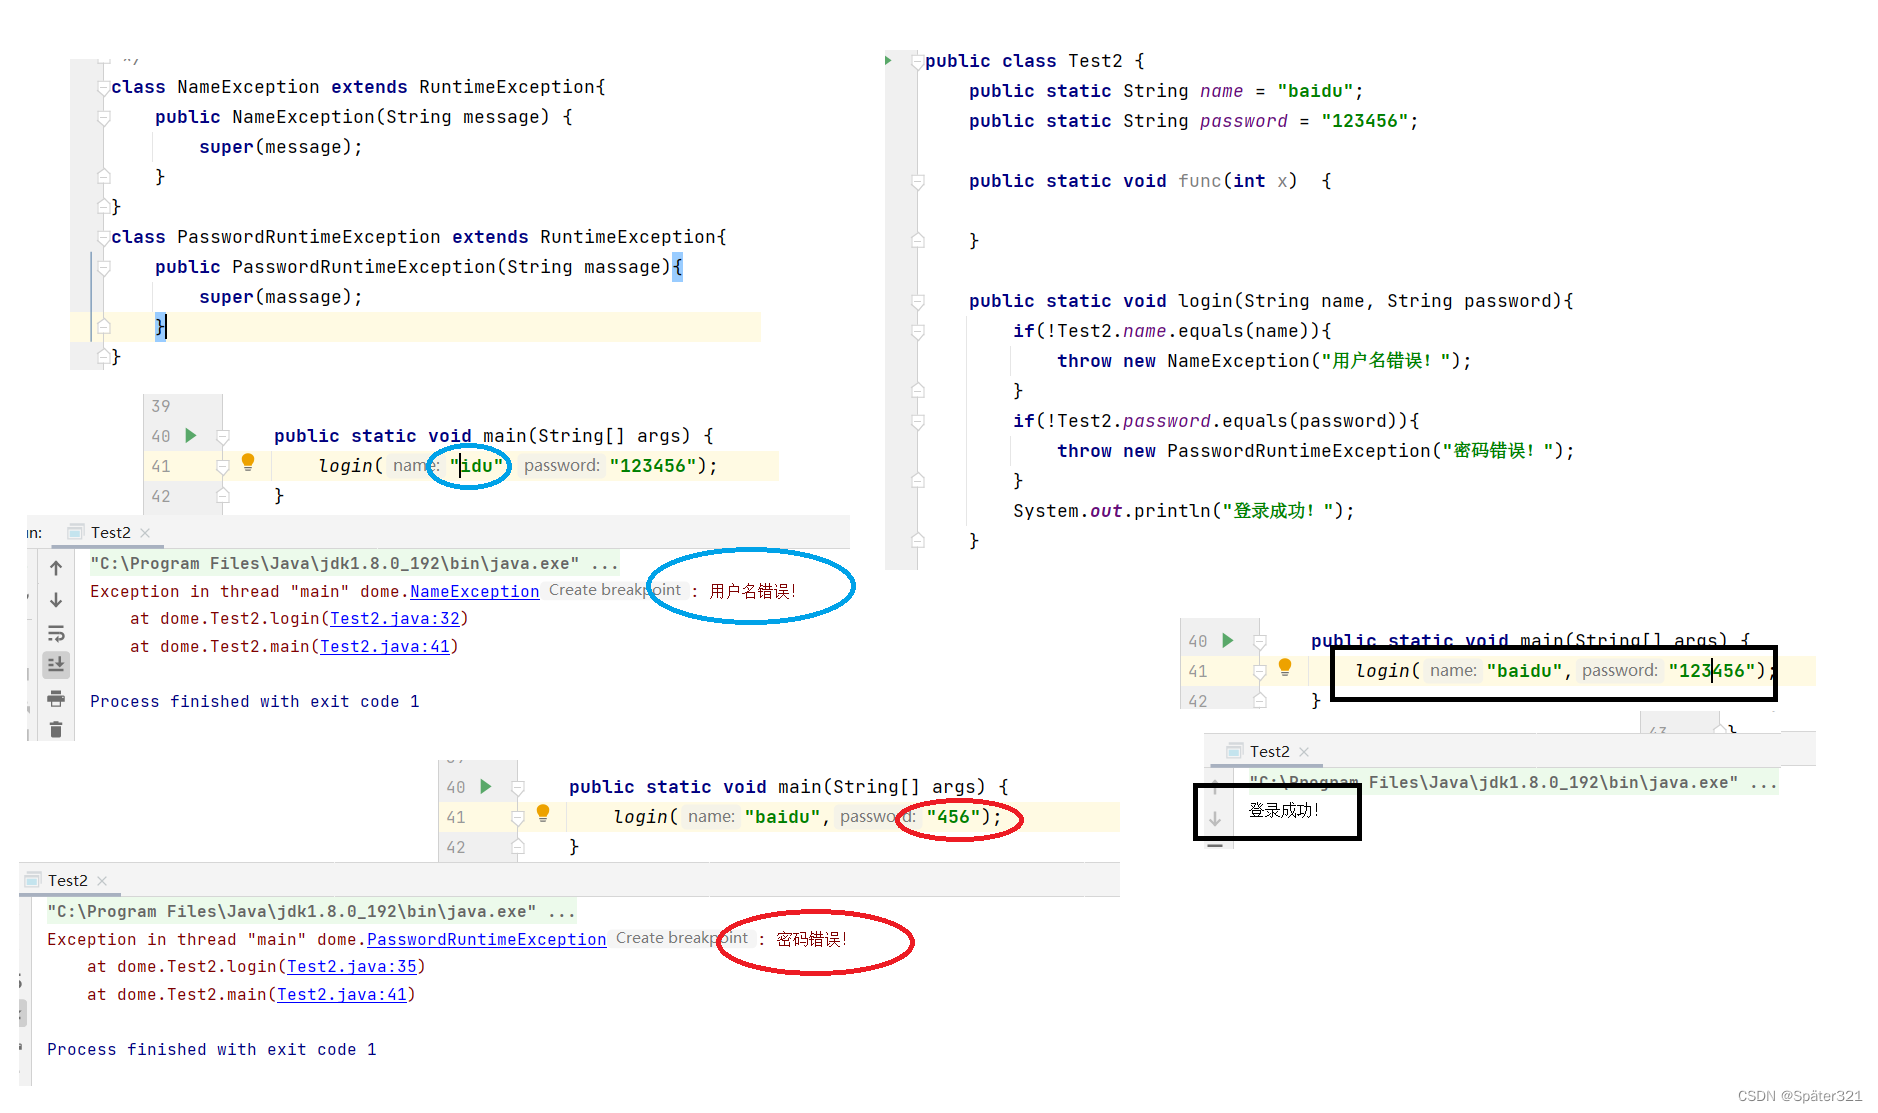This screenshot has height=1113, width=1878.
Task: Open Test2.java:41 link under NameException trace
Action: [385, 647]
